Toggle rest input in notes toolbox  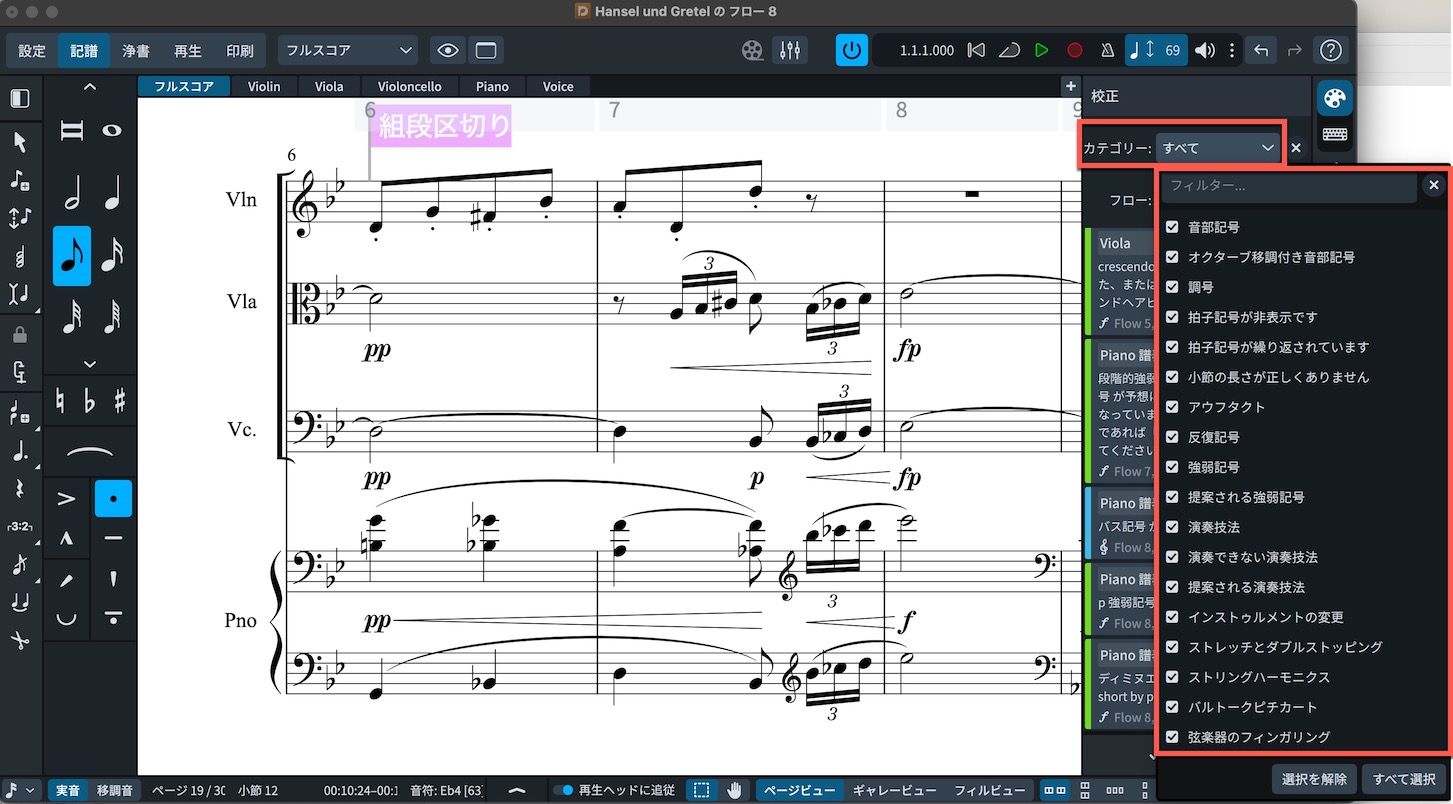pos(20,489)
